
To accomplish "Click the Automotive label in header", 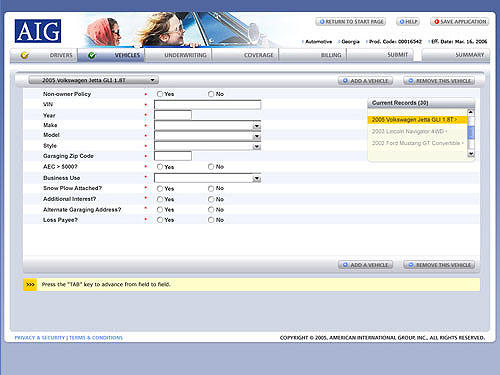I will pyautogui.click(x=318, y=42).
